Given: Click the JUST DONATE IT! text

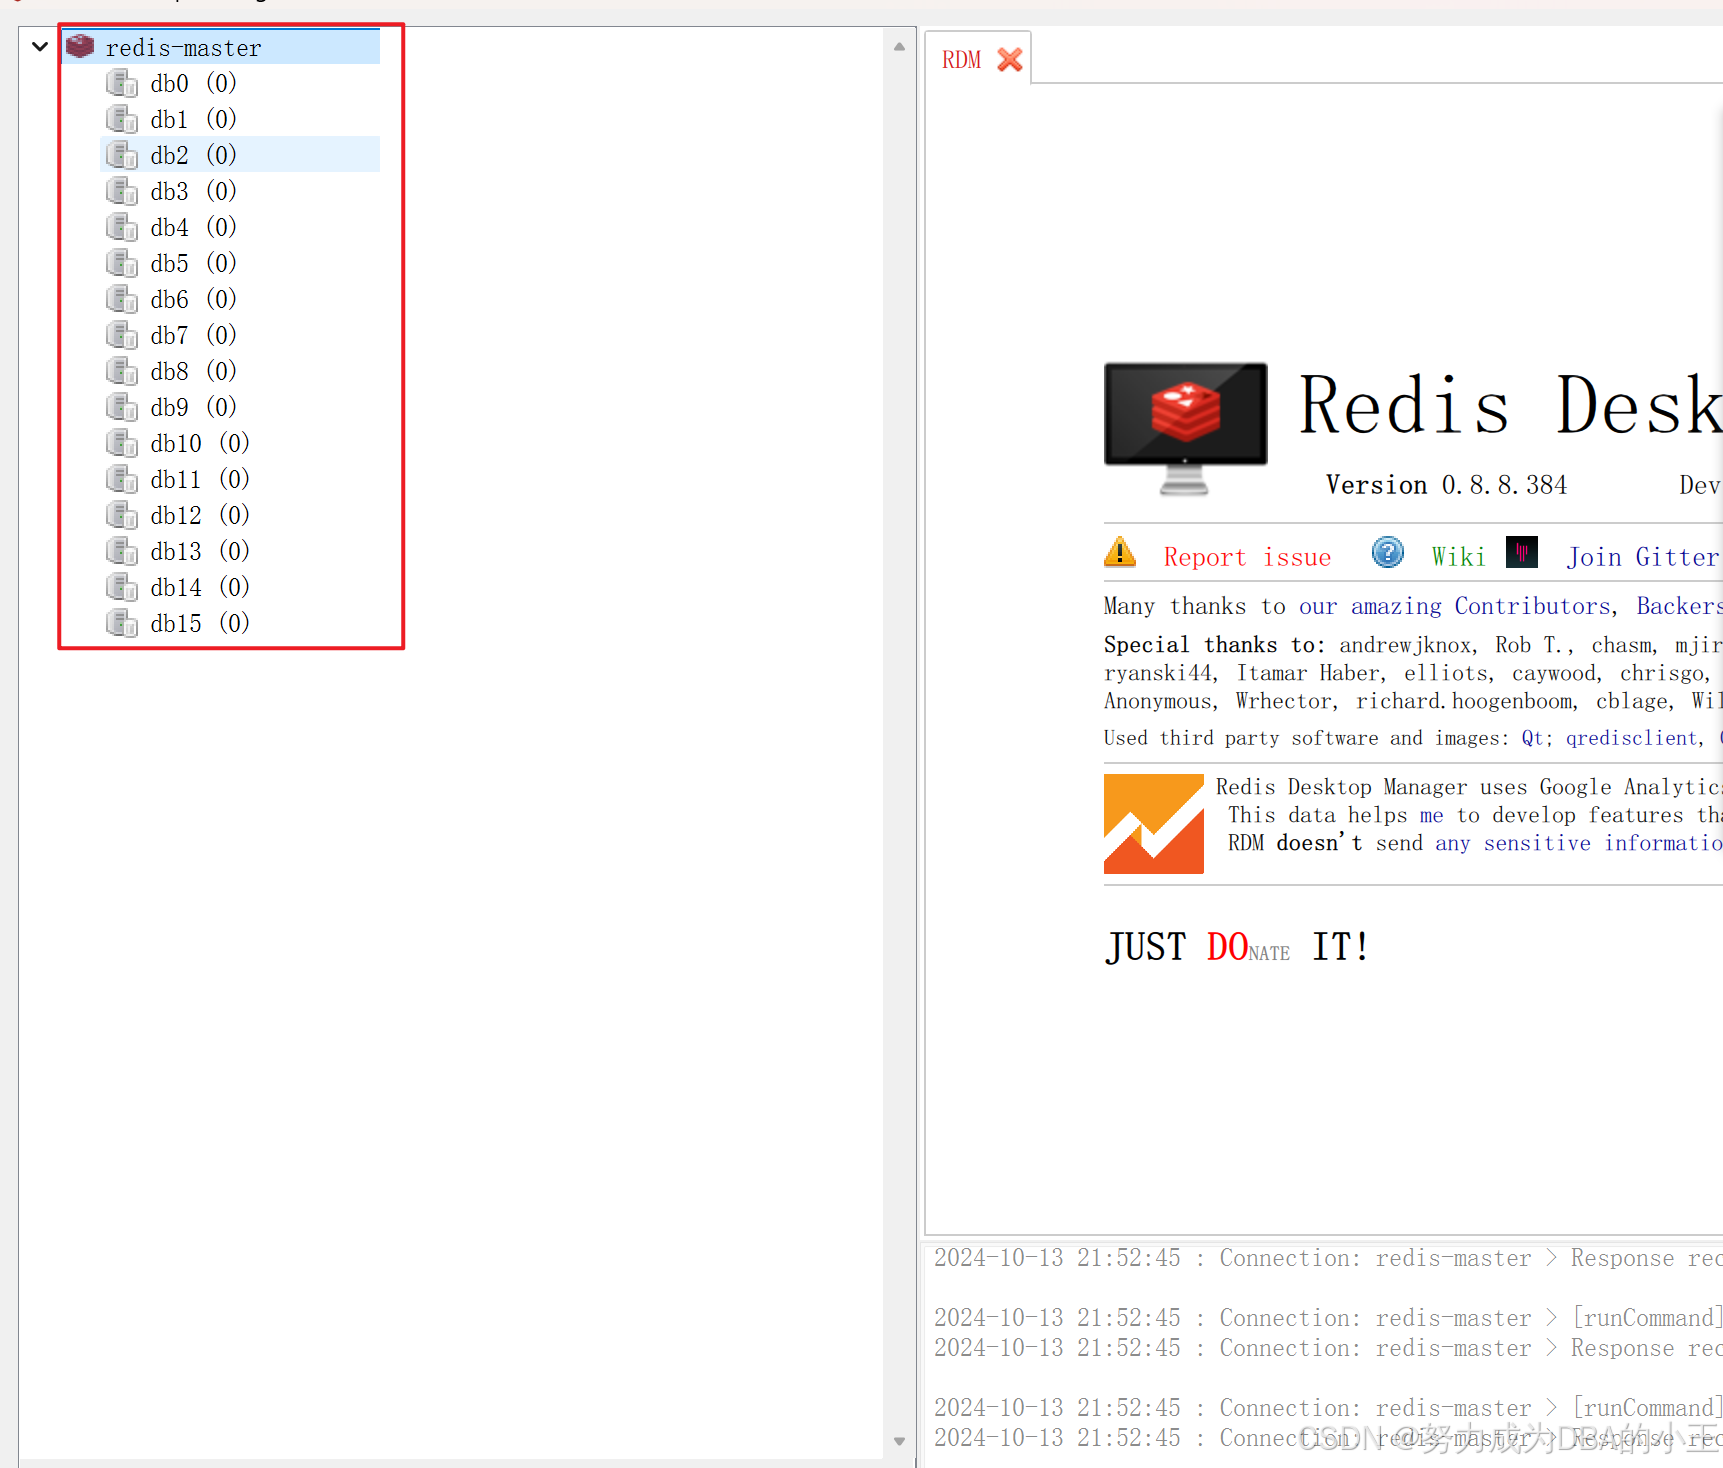Looking at the screenshot, I should pos(1237,946).
